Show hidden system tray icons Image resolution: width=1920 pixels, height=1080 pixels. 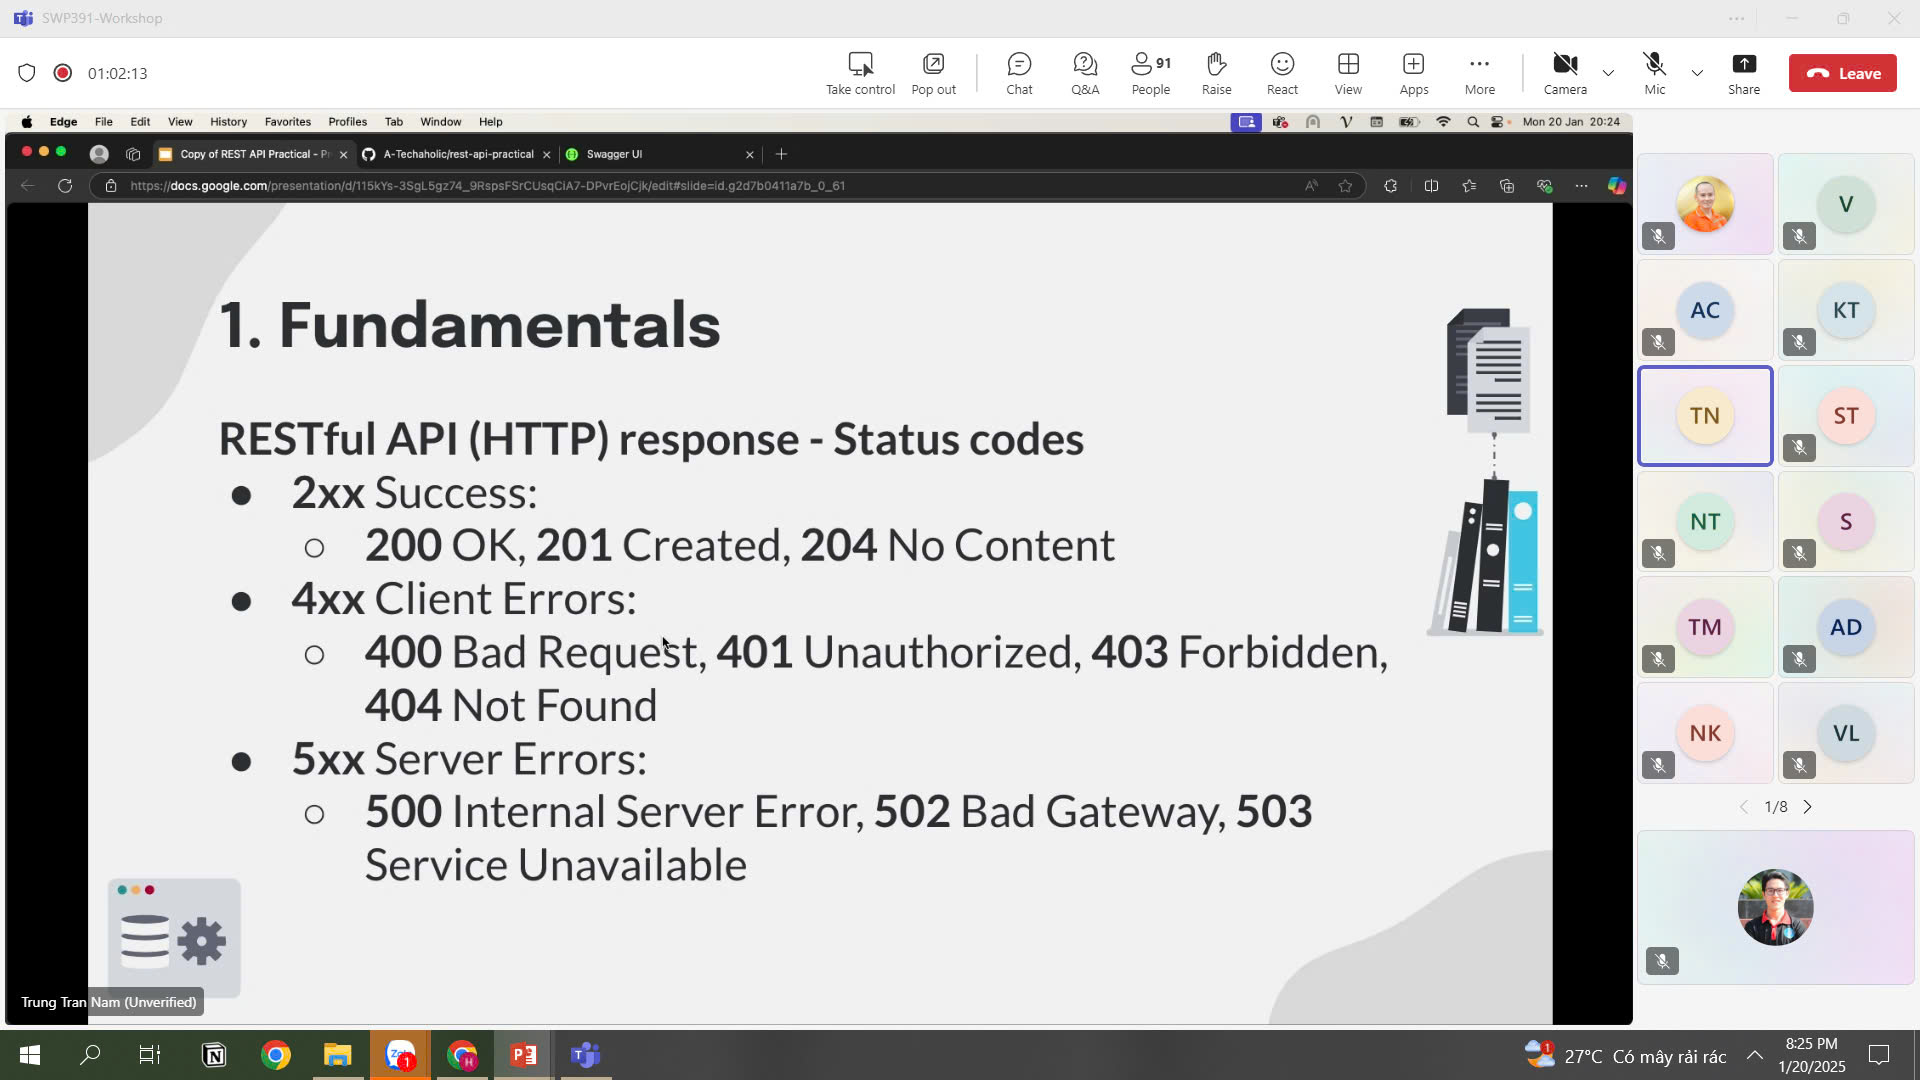[1755, 1055]
